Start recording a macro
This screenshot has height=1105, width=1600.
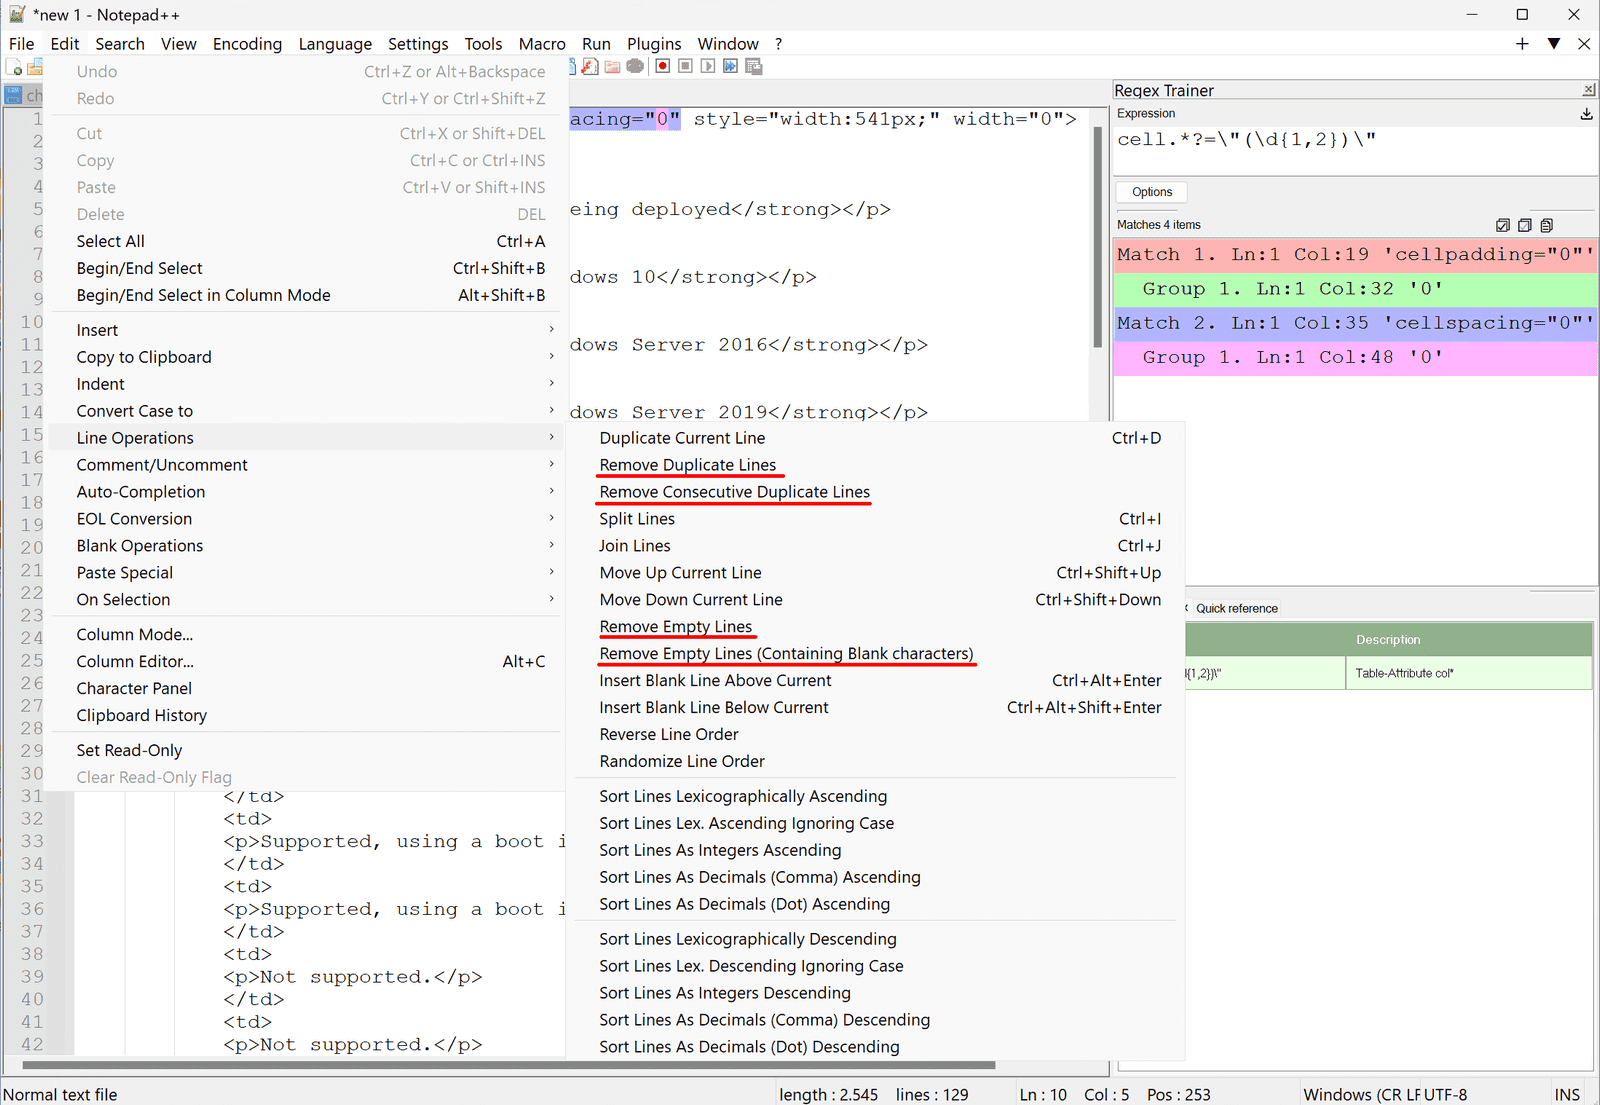tap(662, 66)
